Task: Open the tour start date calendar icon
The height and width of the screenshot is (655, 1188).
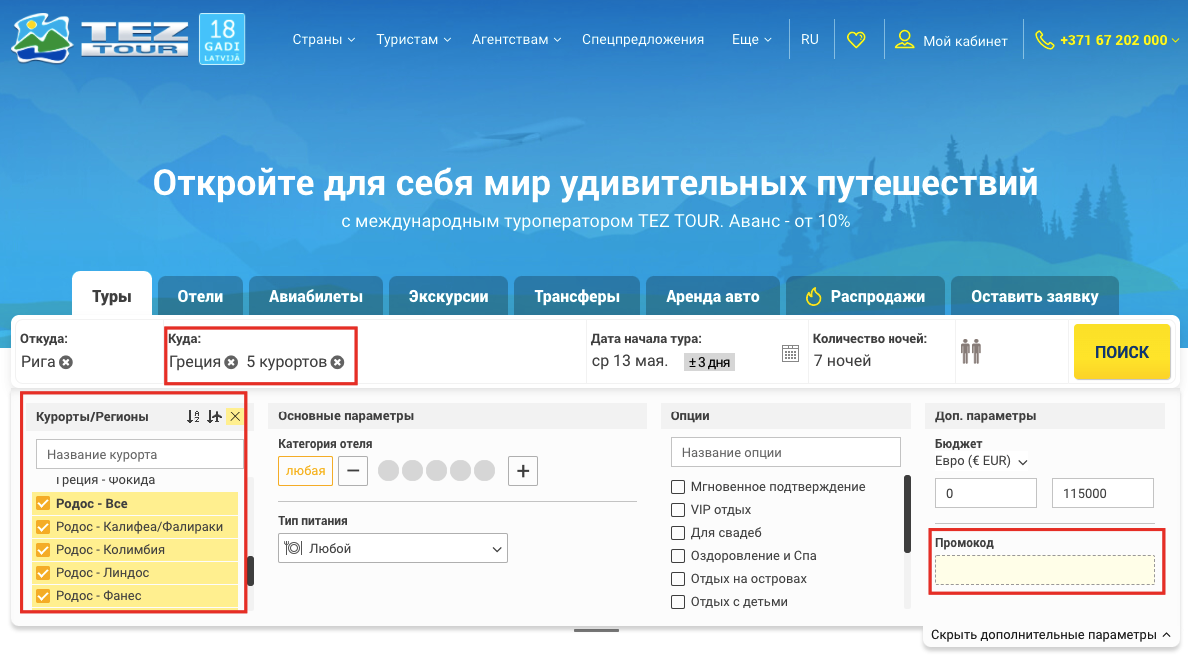Action: 790,353
